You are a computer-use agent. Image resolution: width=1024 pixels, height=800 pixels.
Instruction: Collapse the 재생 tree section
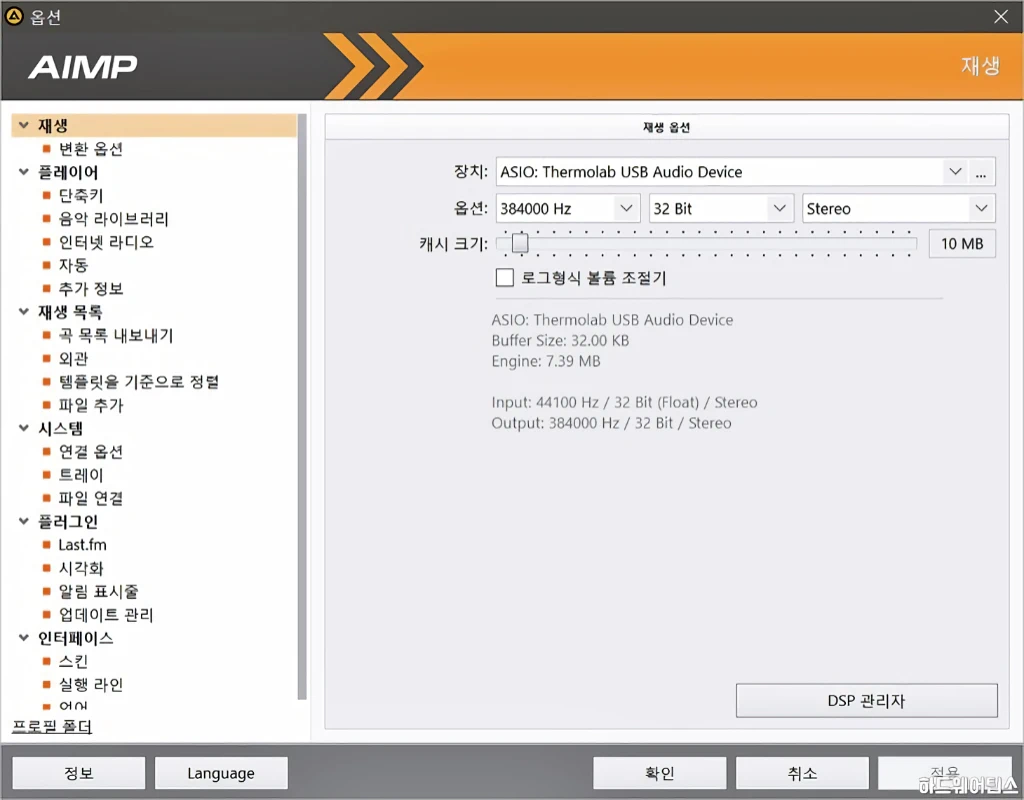(x=24, y=125)
